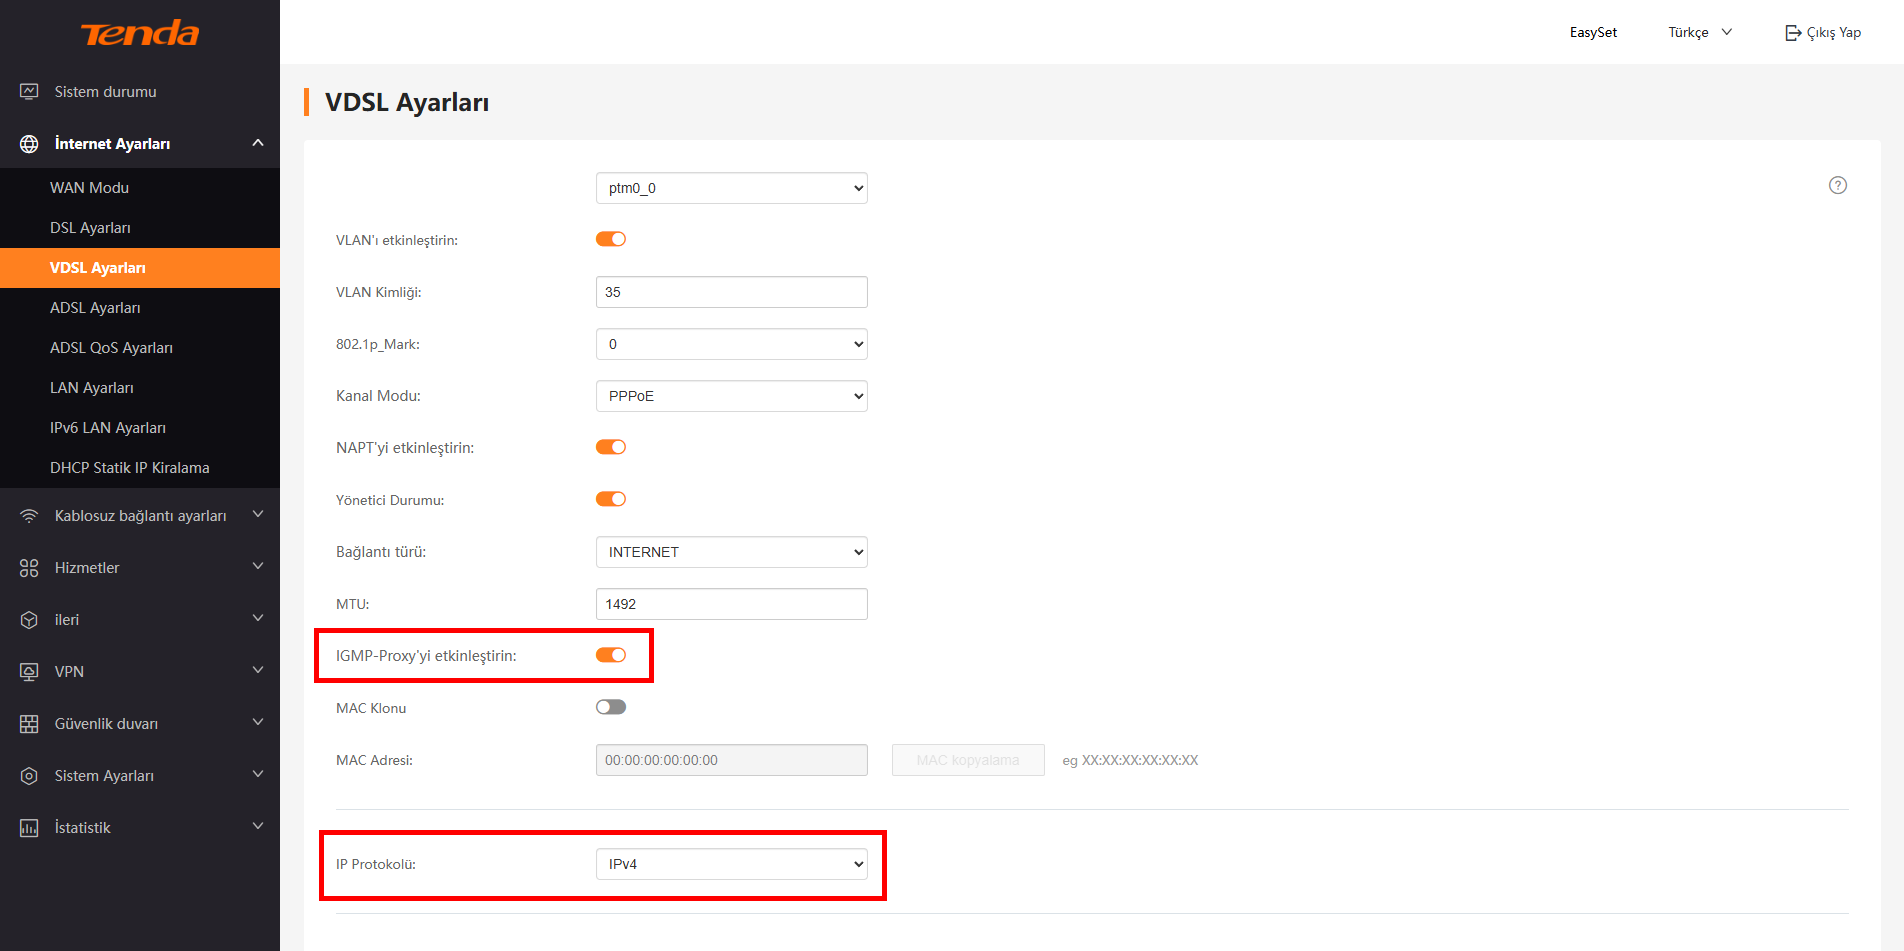
Task: Click the Sistem durumu monitor icon
Action: coord(29,92)
